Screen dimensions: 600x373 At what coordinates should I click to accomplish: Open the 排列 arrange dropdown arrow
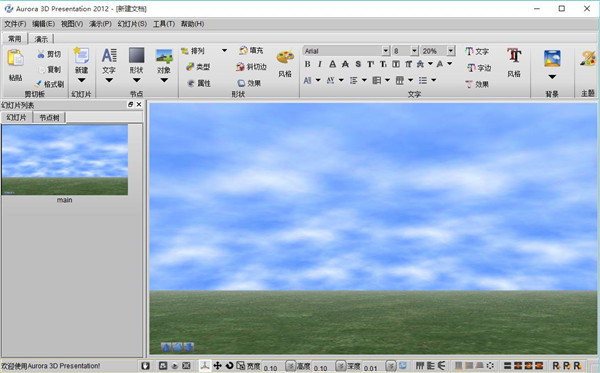[225, 50]
